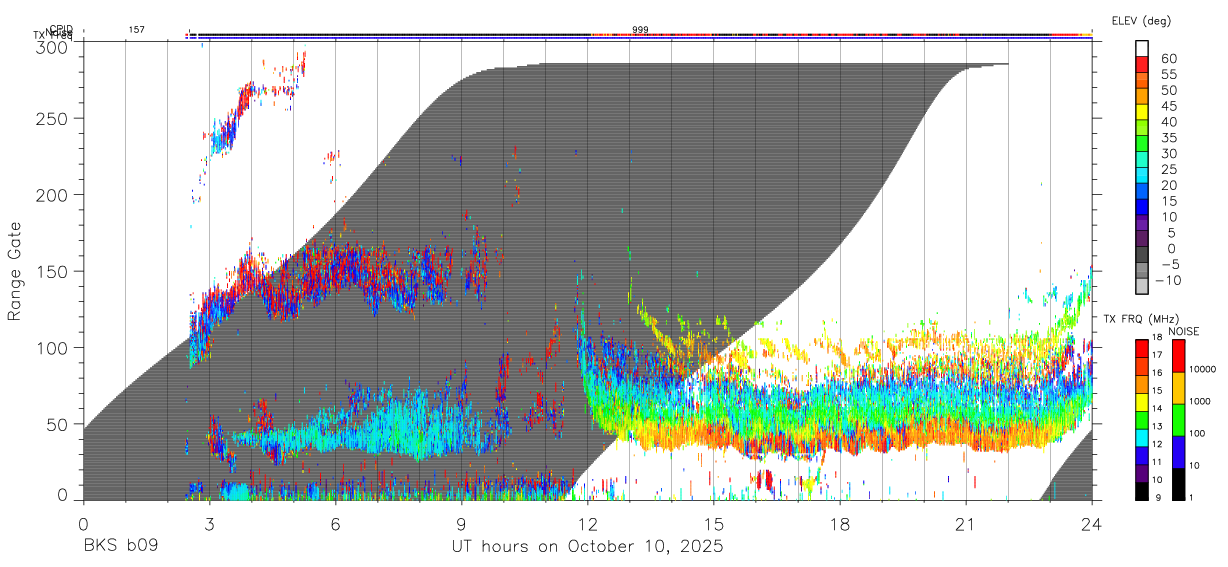Click the cyan segment of the ELEV color bar
The image size is (1228, 567).
[x=1143, y=176]
